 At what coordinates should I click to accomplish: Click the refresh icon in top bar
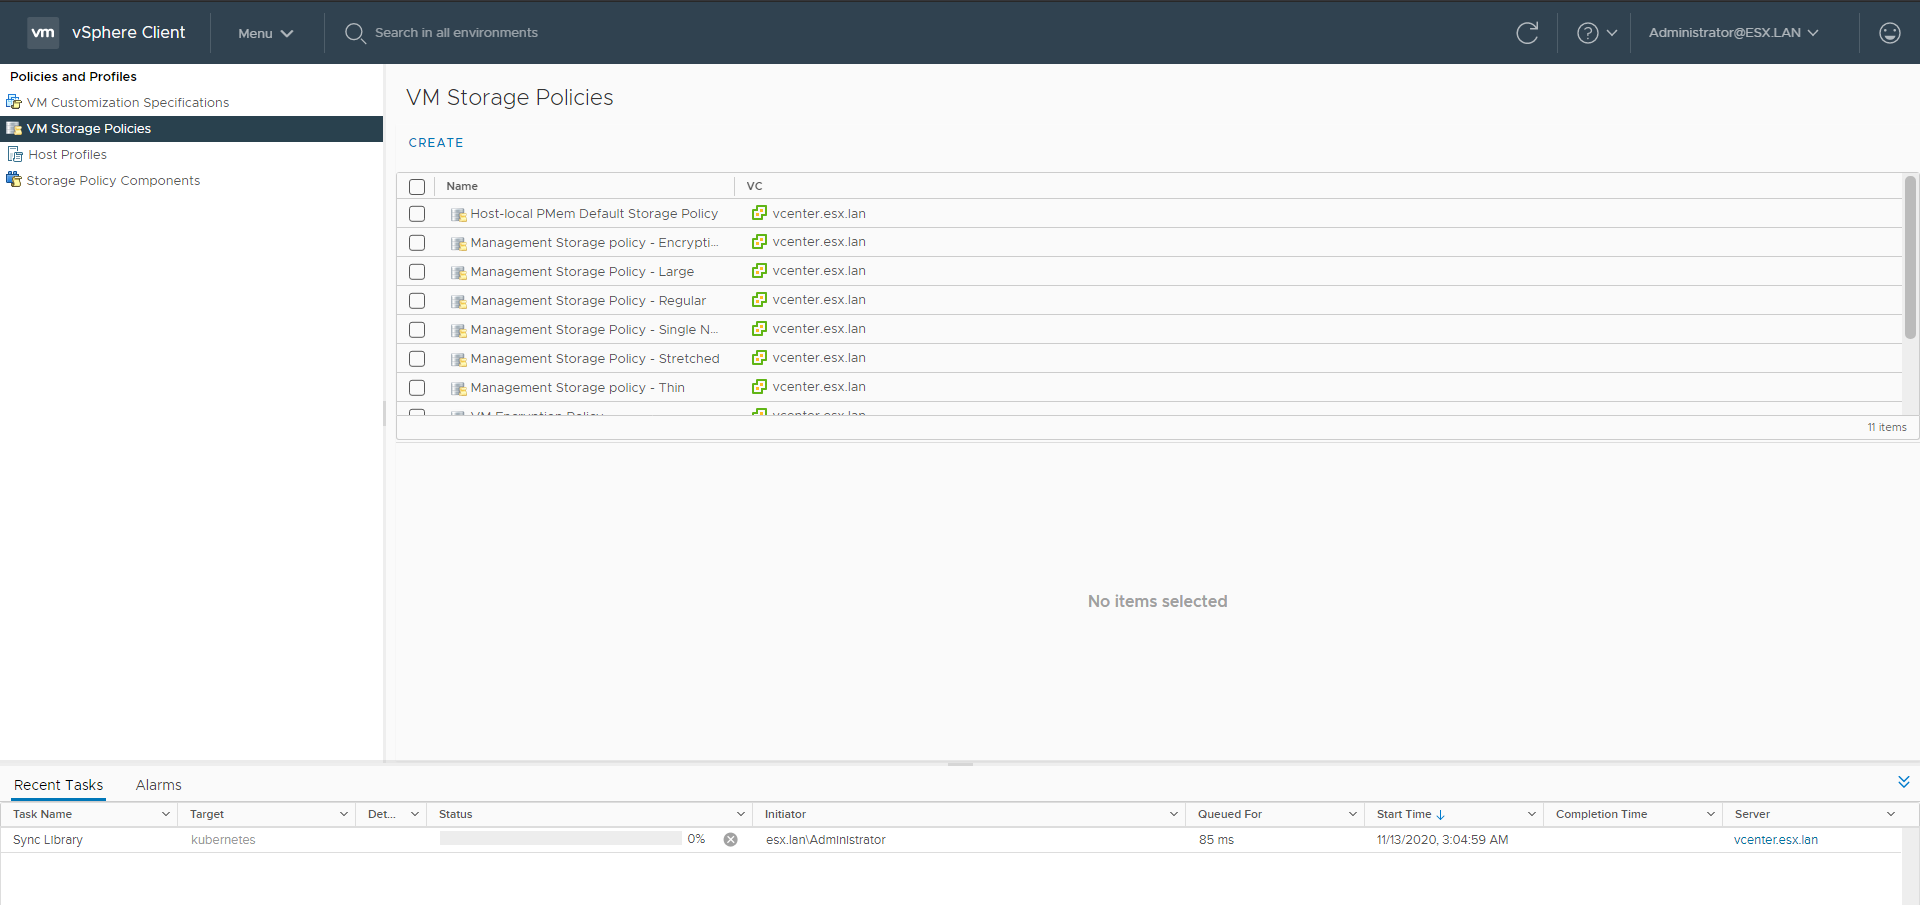point(1527,33)
